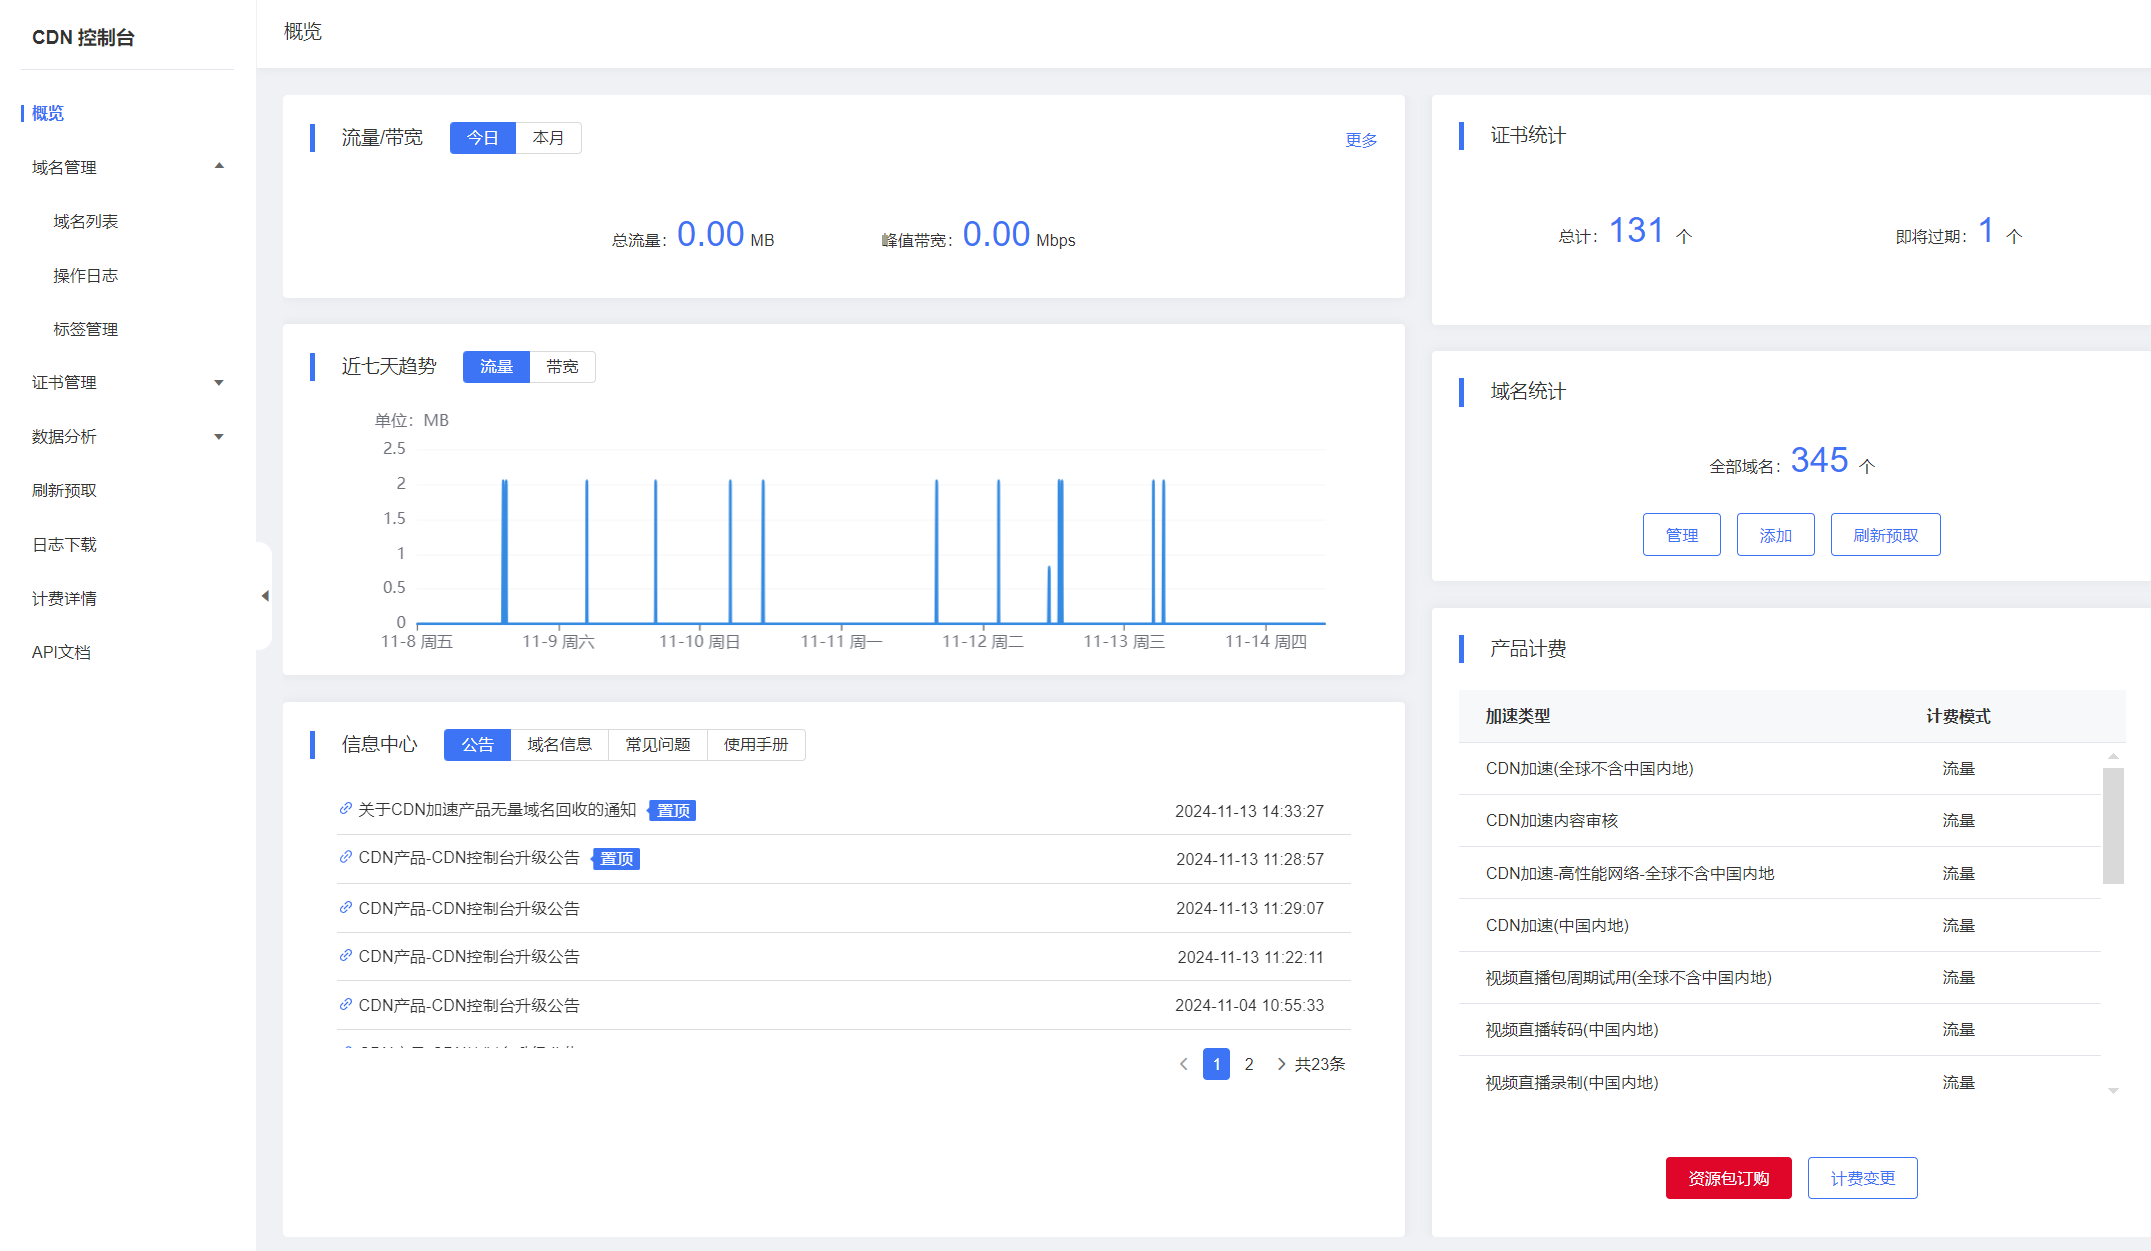Image resolution: width=2151 pixels, height=1251 pixels.
Task: Click 置顶 tag on 无量域名回收 notice
Action: (673, 810)
